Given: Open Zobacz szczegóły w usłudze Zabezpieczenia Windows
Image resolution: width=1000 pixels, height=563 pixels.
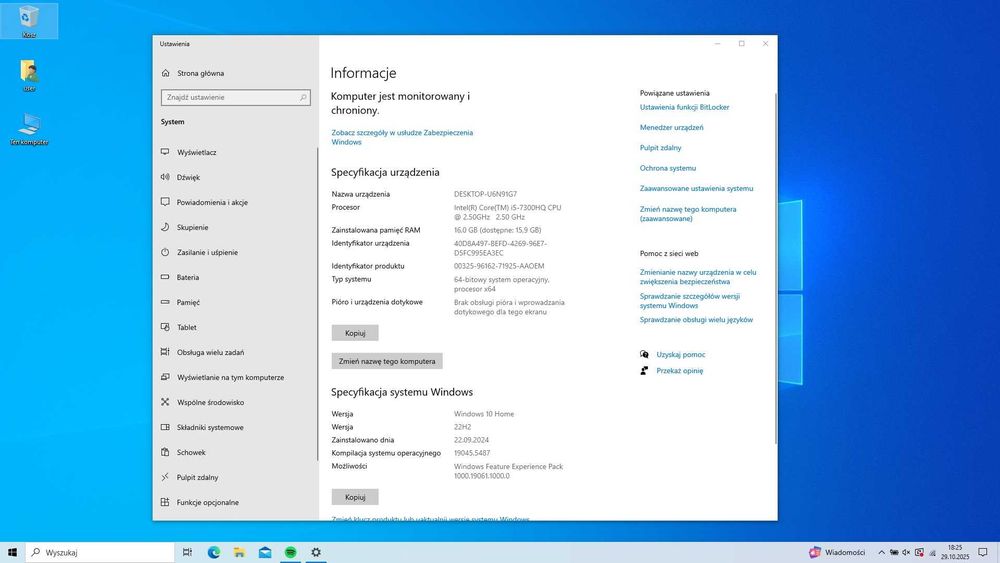Looking at the screenshot, I should click(x=402, y=137).
